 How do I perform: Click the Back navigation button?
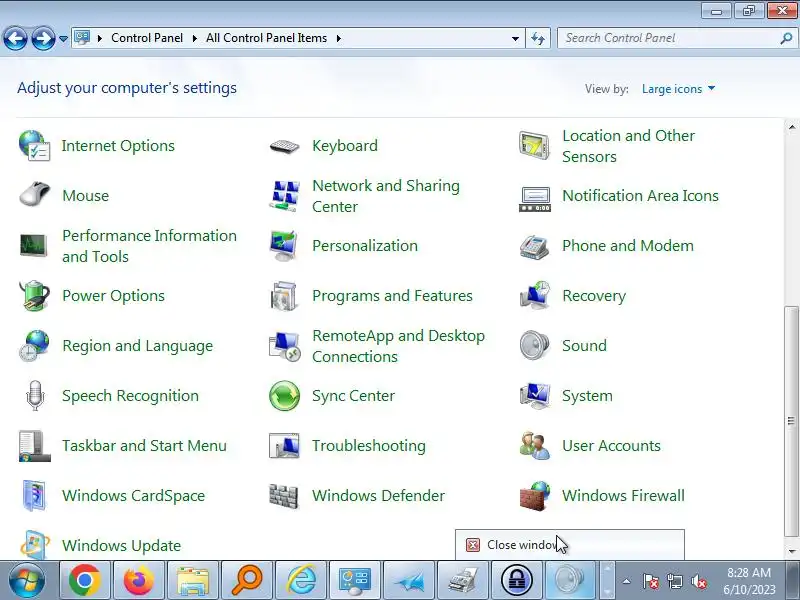[15, 38]
